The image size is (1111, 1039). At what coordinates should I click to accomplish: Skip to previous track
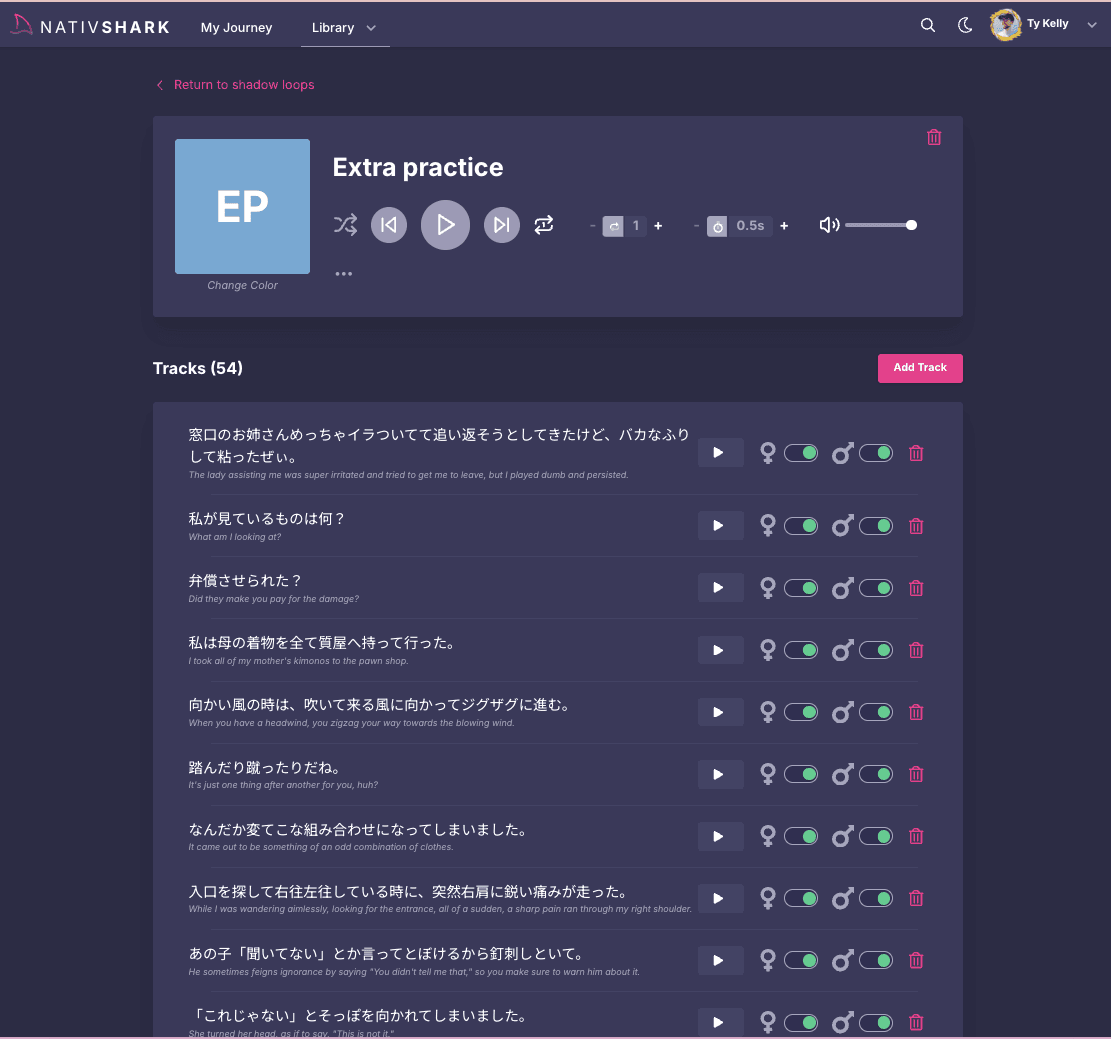(x=389, y=225)
